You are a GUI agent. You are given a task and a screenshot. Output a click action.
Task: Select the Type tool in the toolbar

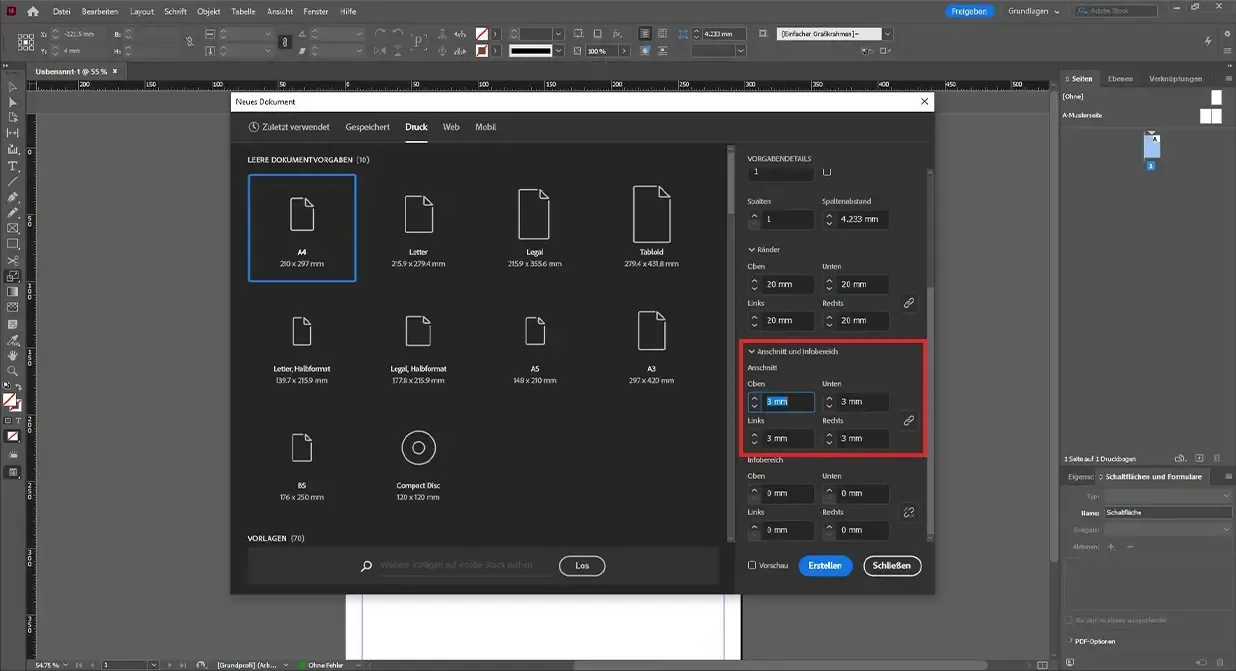coord(13,167)
